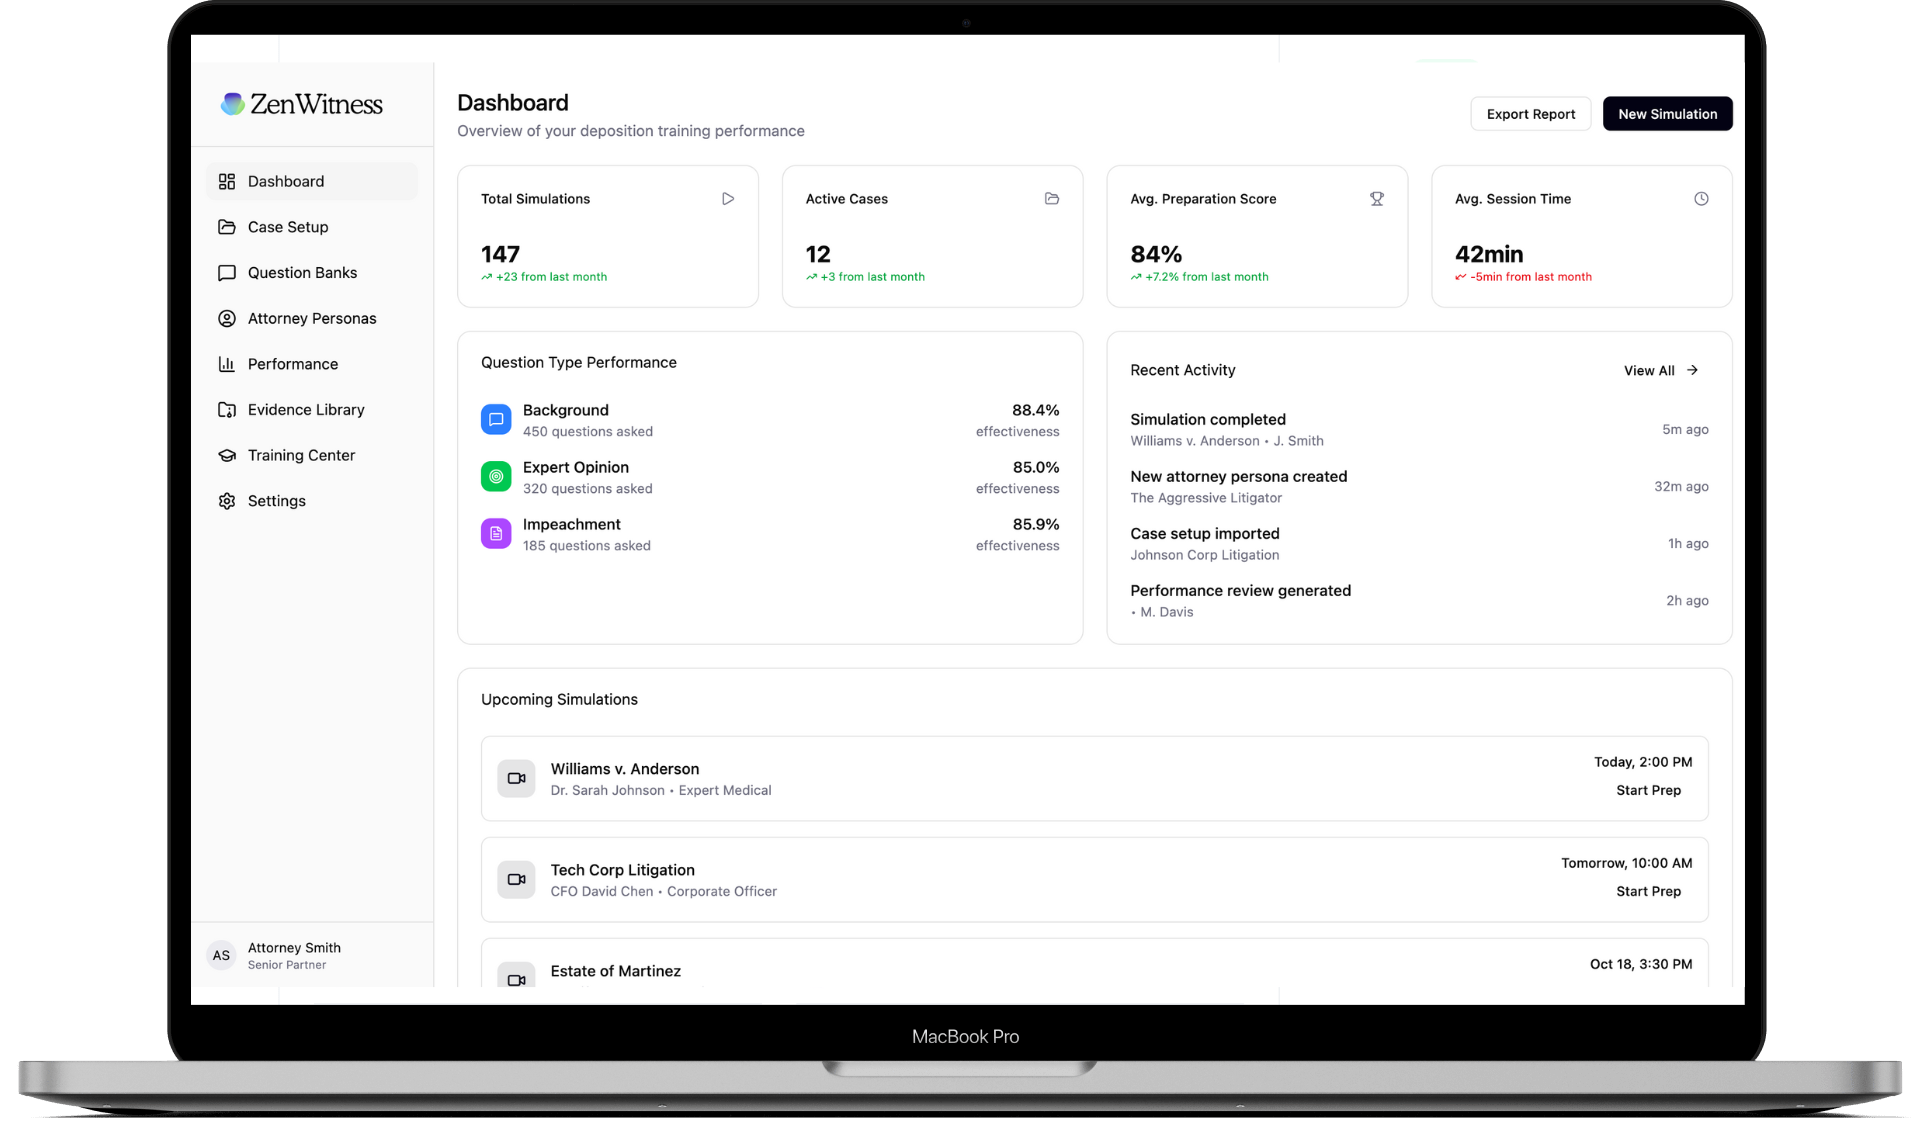Open the Settings page
Screen dimensions: 1920x1122
tap(276, 501)
